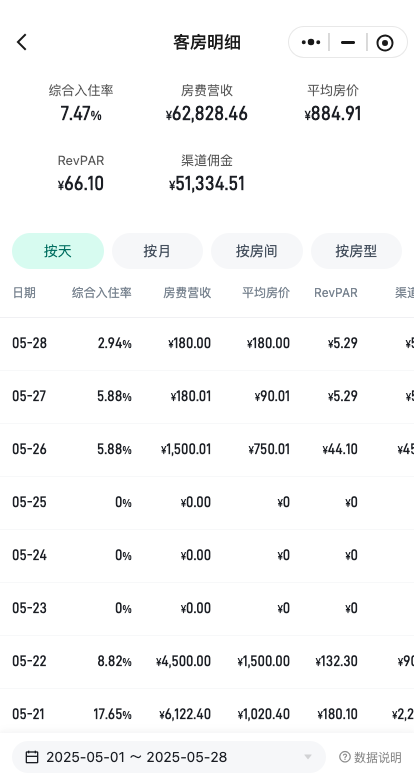Viewport: 414px width, 780px height.
Task: Click the question mark help icon
Action: 345,757
